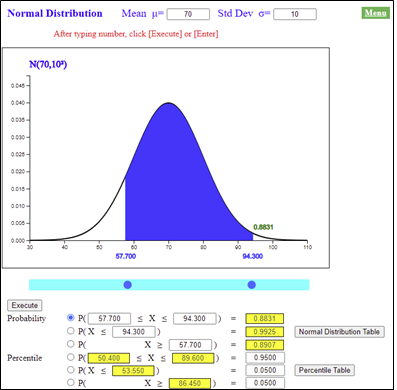
Task: Click the N(70,10²) graph title
Action: coord(48,64)
